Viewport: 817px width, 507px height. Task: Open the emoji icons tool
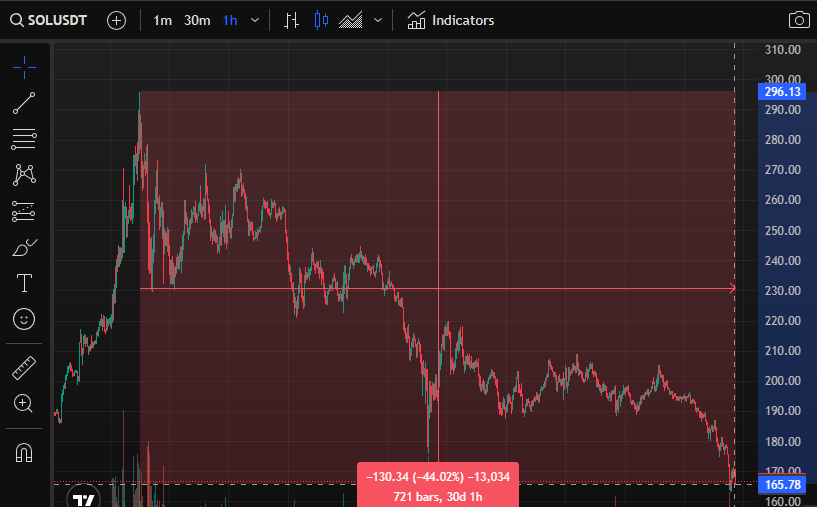[24, 319]
